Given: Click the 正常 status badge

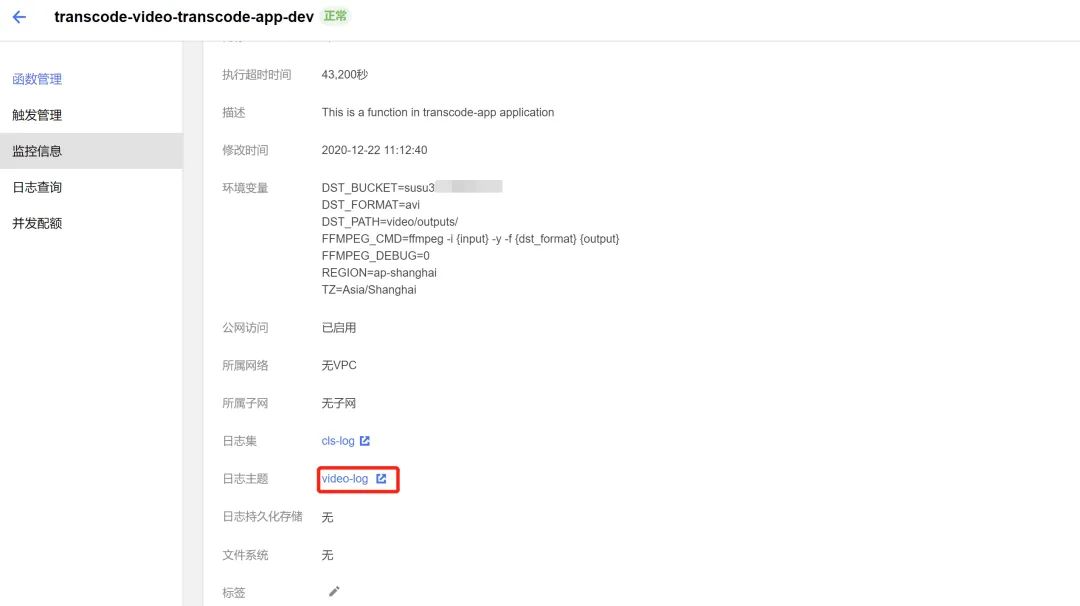Looking at the screenshot, I should pyautogui.click(x=335, y=16).
